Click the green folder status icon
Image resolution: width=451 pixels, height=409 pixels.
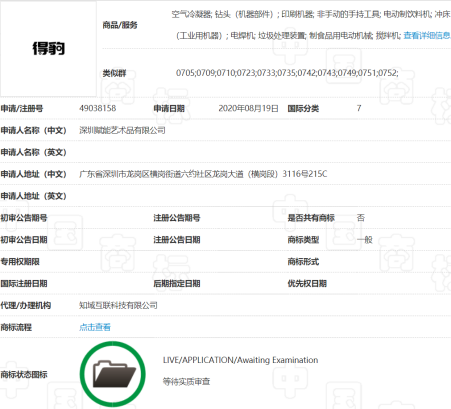tap(113, 374)
